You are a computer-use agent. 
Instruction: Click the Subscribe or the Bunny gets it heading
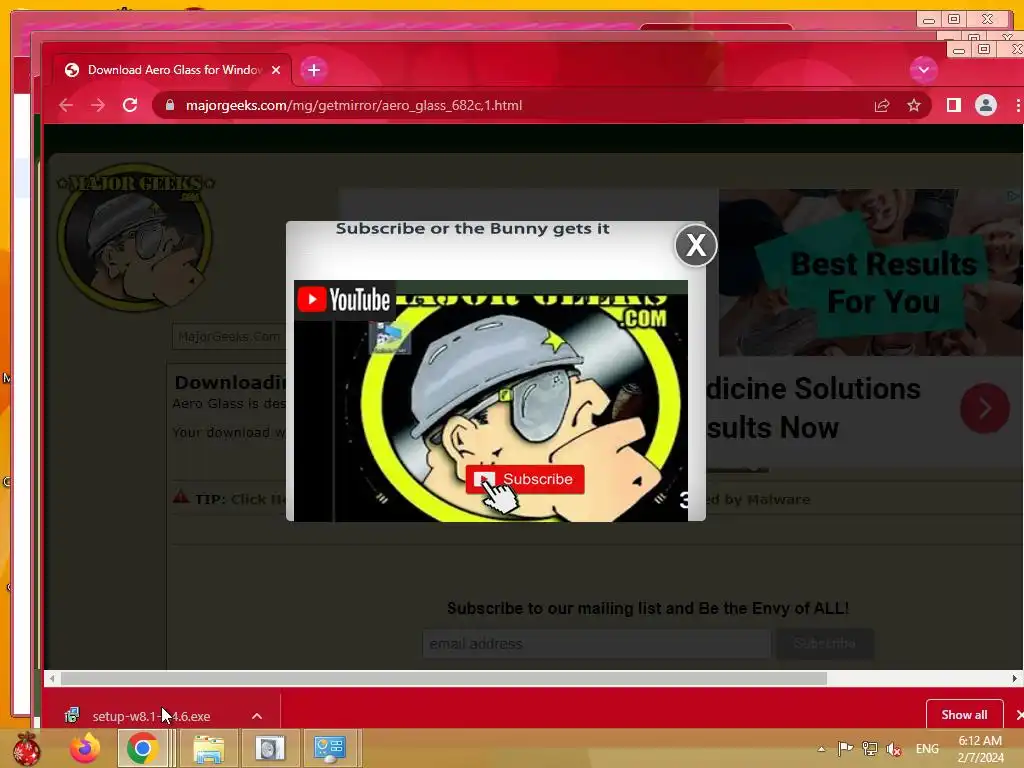click(x=472, y=229)
